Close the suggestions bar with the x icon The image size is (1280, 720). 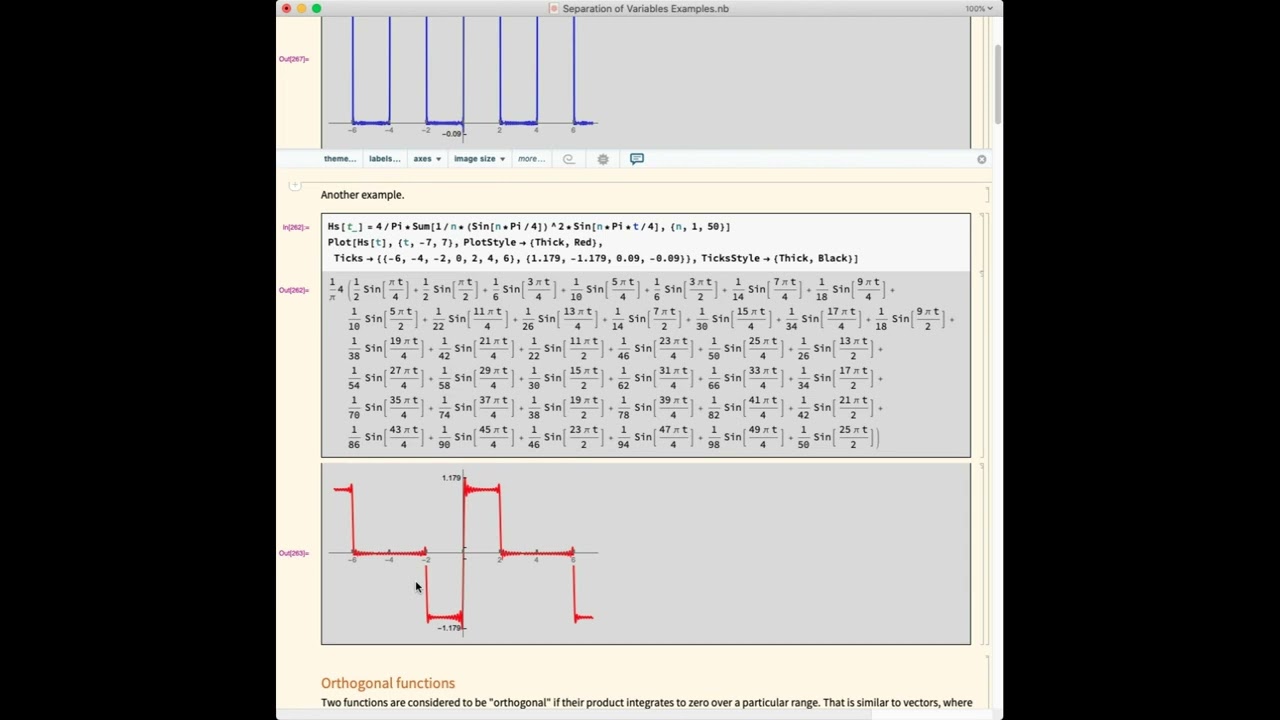click(x=981, y=159)
